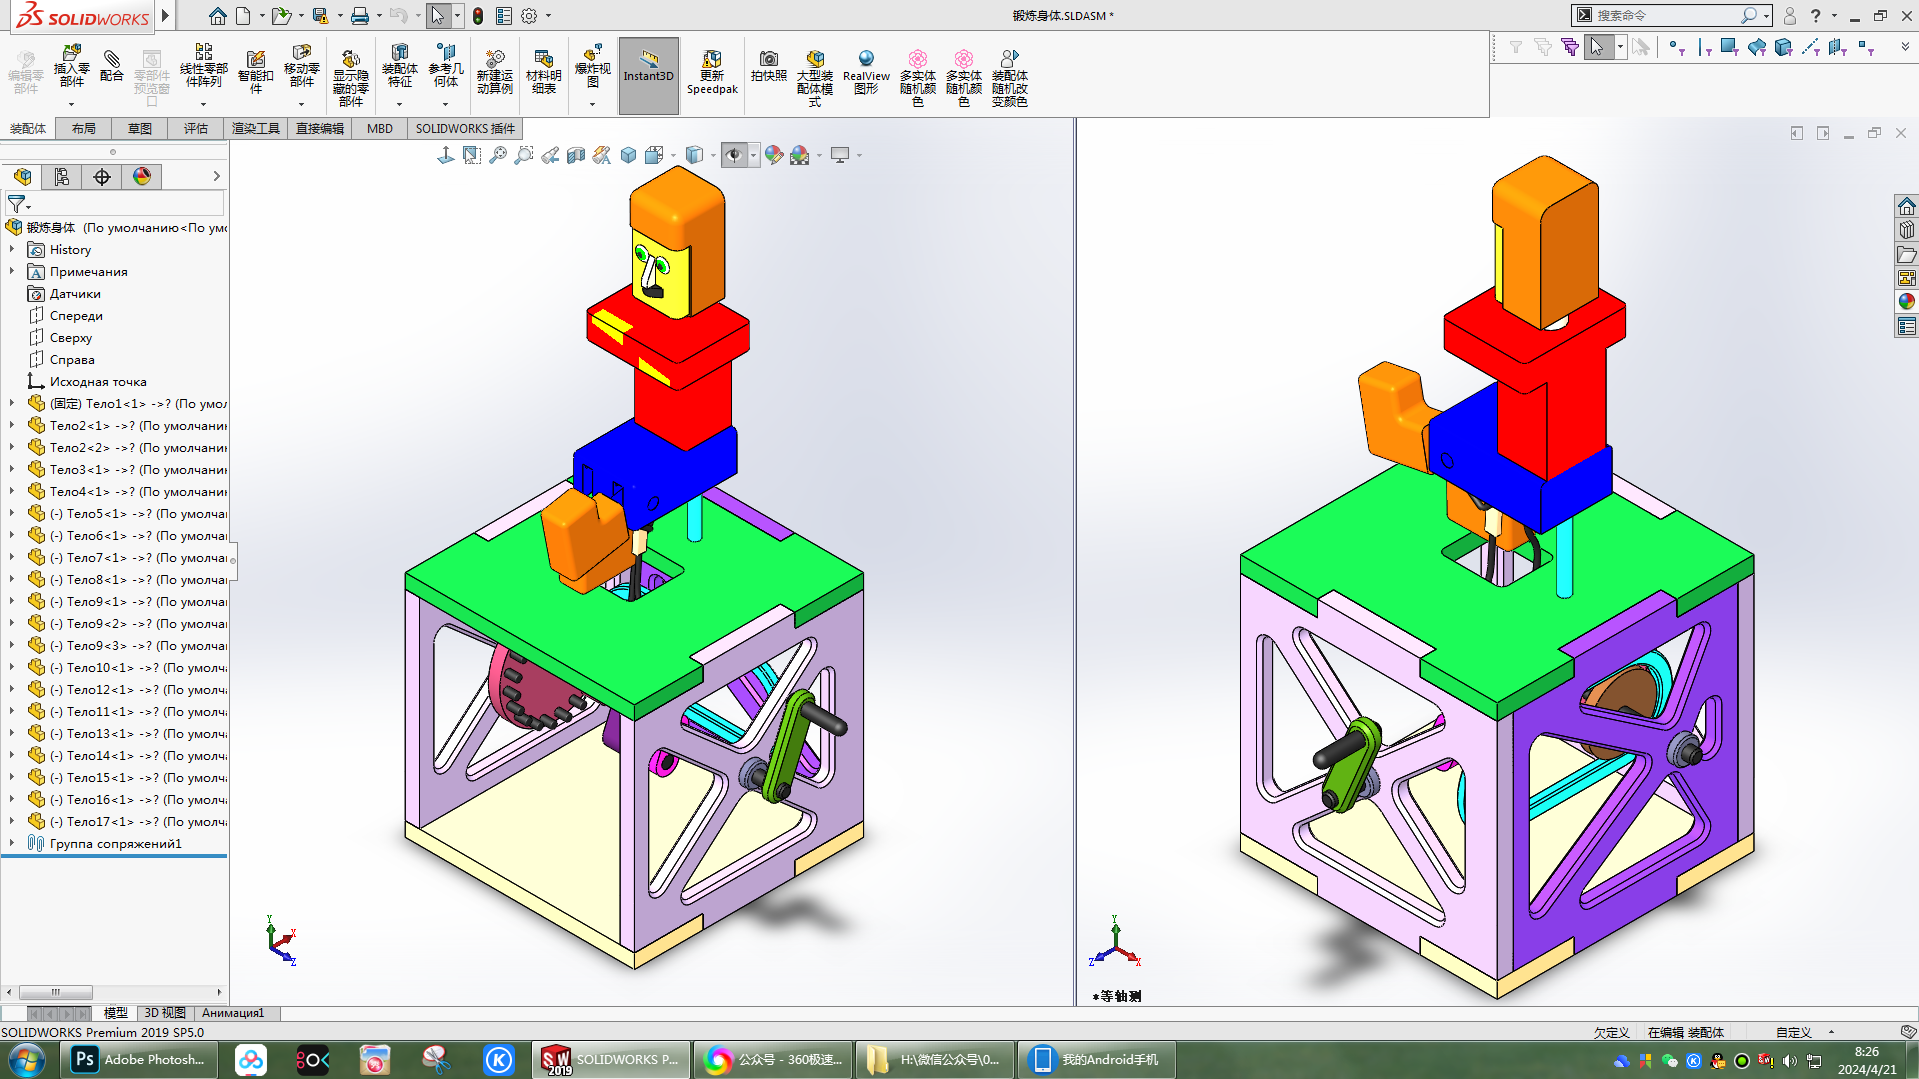Click the SOLIDWORKS logo menu arrow
This screenshot has height=1079, width=1919.
point(165,16)
